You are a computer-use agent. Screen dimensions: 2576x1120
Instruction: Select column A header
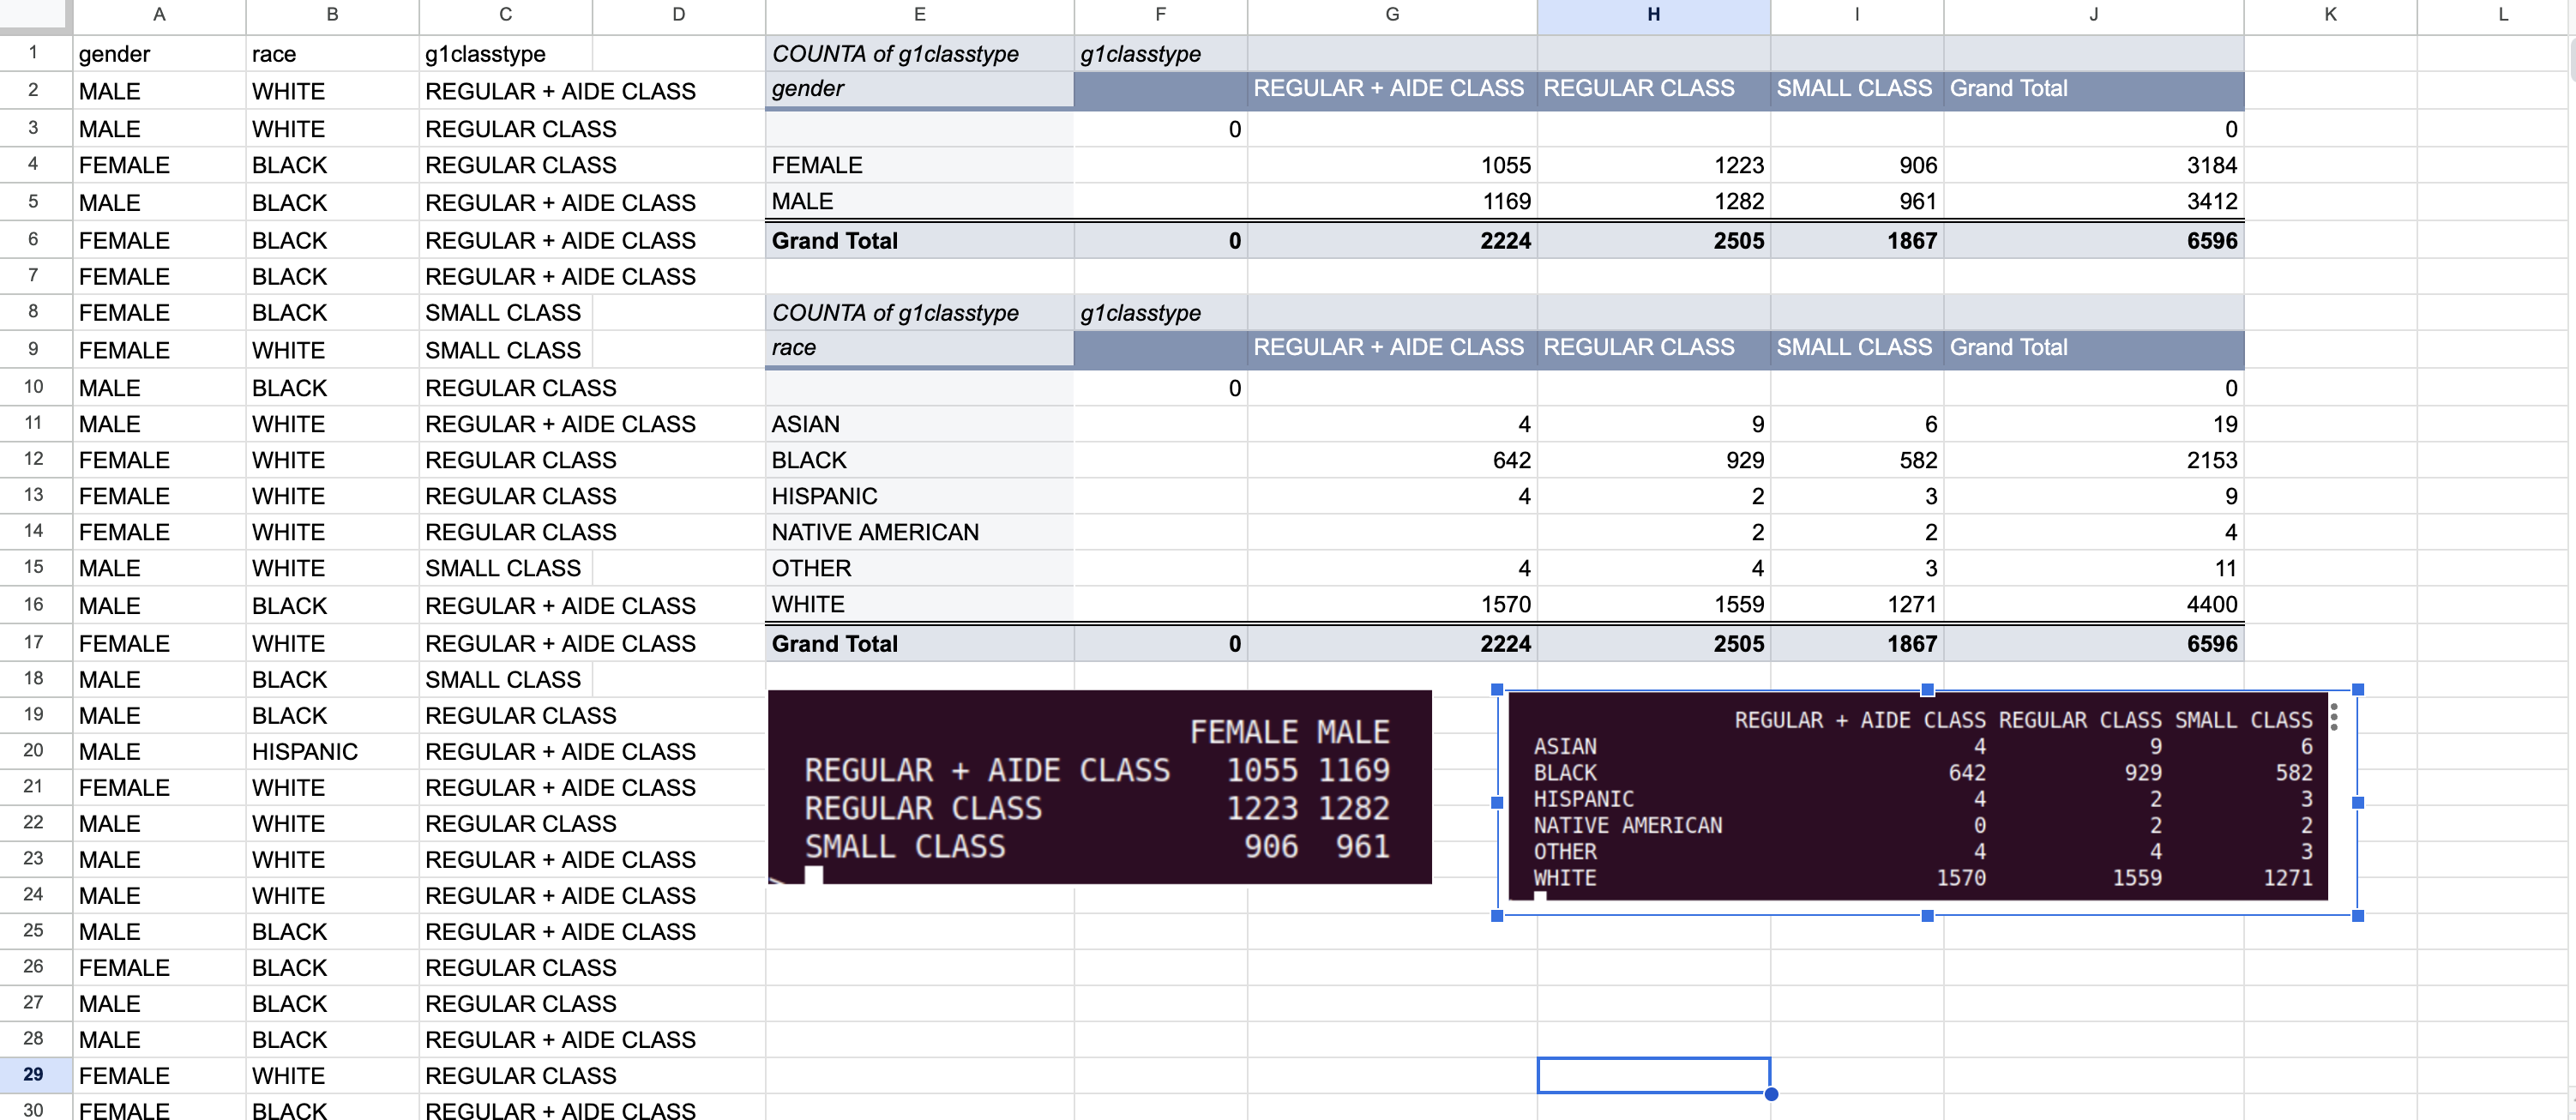(158, 15)
